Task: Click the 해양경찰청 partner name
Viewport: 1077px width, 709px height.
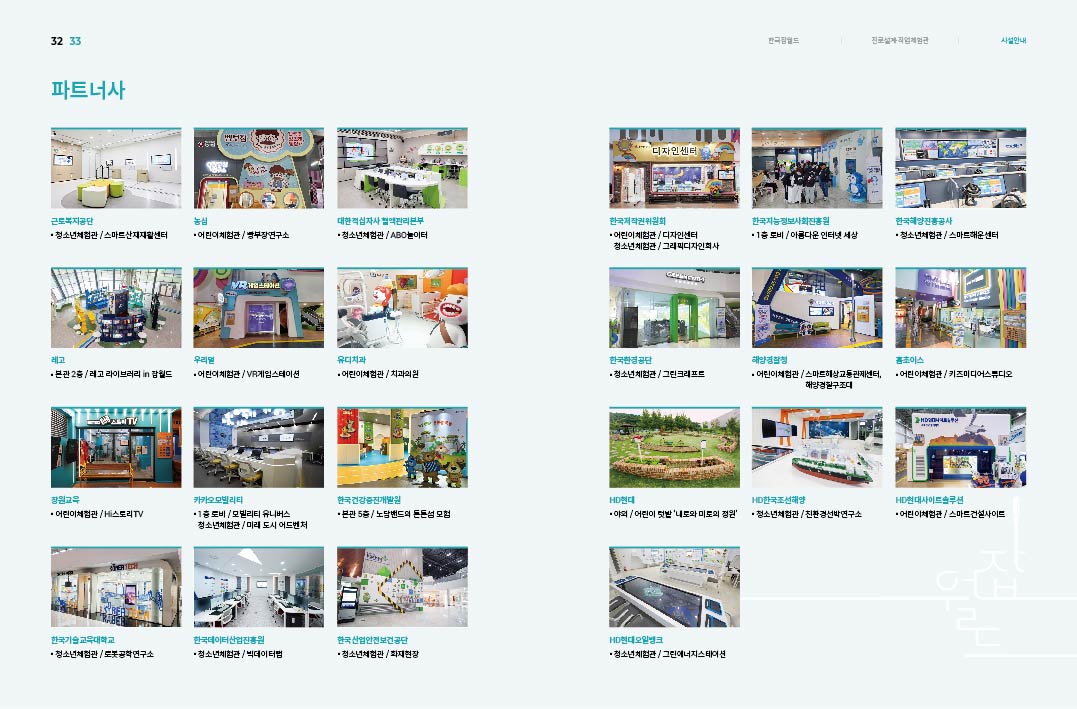Action: click(x=770, y=360)
